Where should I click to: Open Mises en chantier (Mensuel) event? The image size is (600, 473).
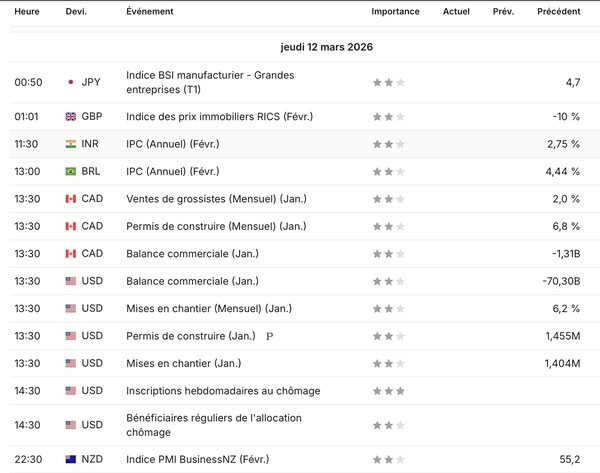pyautogui.click(x=209, y=308)
